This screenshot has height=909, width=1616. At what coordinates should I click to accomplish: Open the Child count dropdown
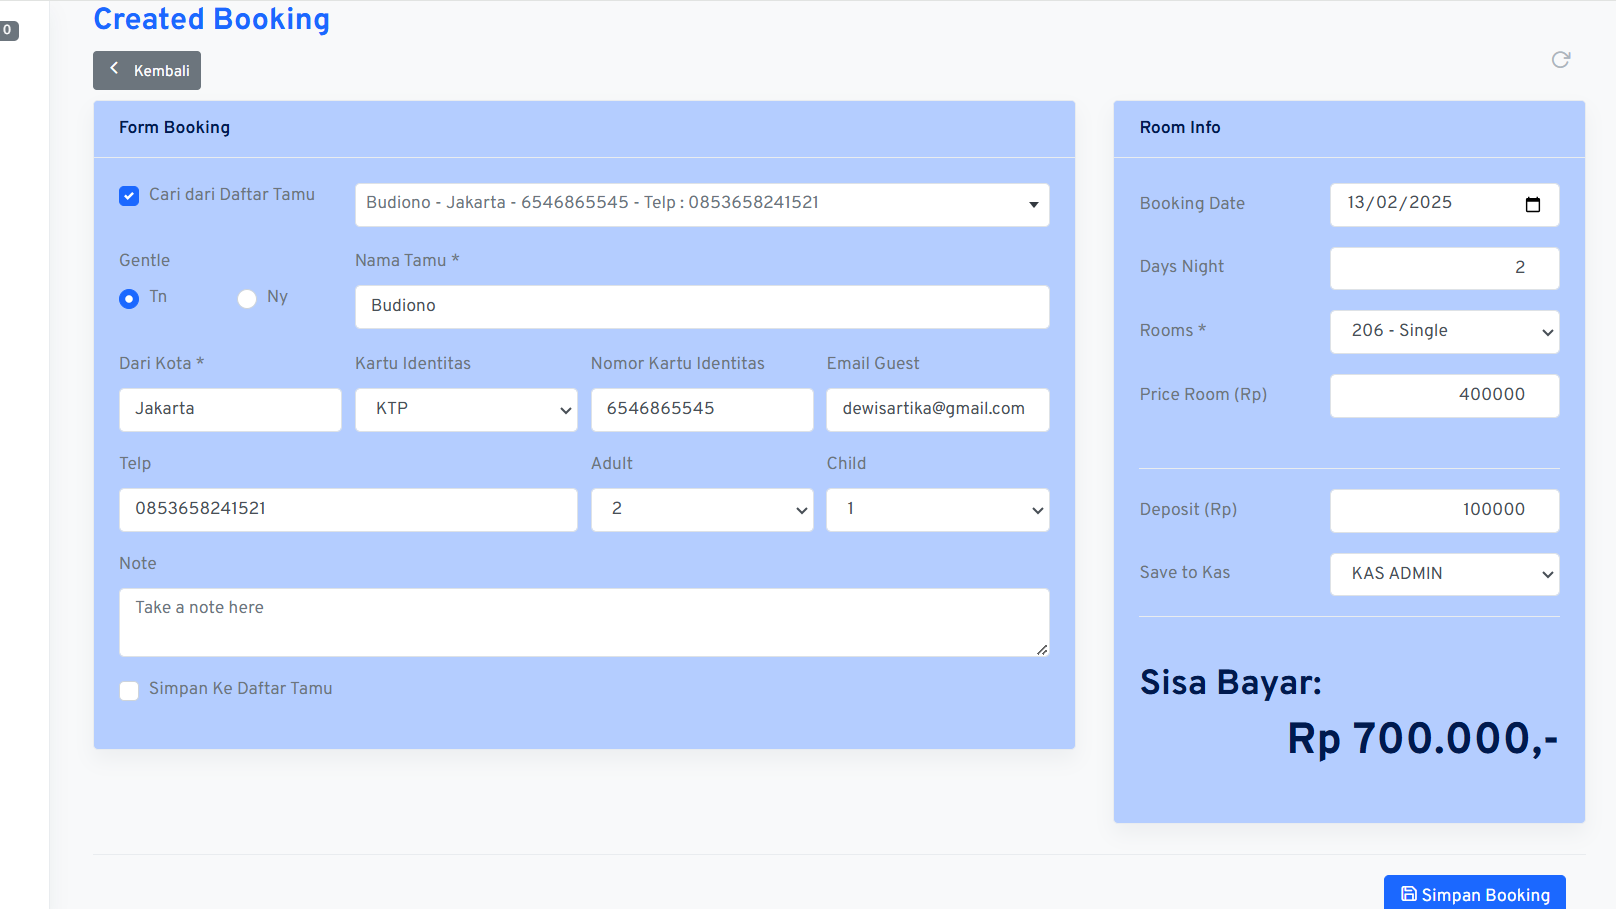pyautogui.click(x=938, y=509)
